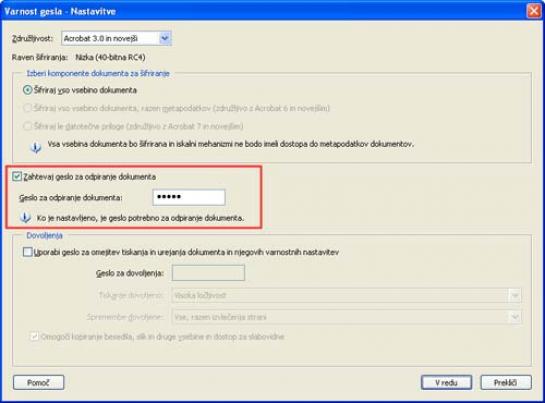Toggle 'Omogoči kopiranje besedila' checkbox
545x403 pixels.
point(34,336)
